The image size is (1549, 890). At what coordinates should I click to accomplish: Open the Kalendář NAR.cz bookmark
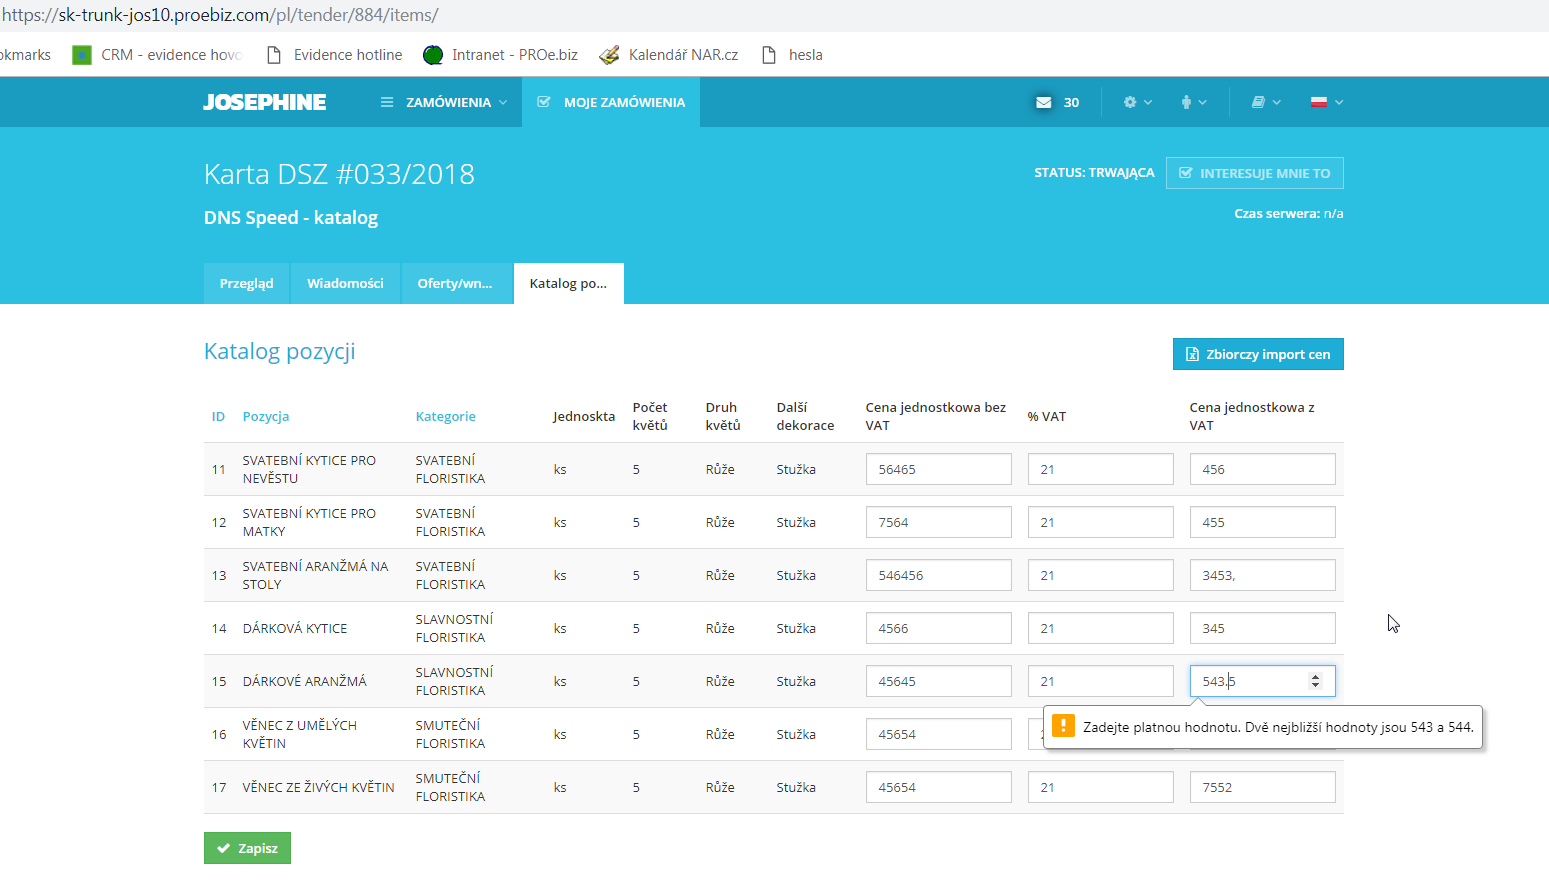[x=669, y=55]
